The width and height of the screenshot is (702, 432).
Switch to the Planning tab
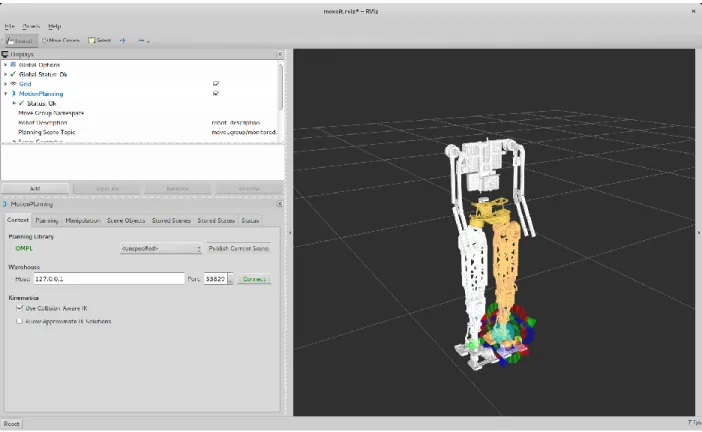click(x=47, y=221)
